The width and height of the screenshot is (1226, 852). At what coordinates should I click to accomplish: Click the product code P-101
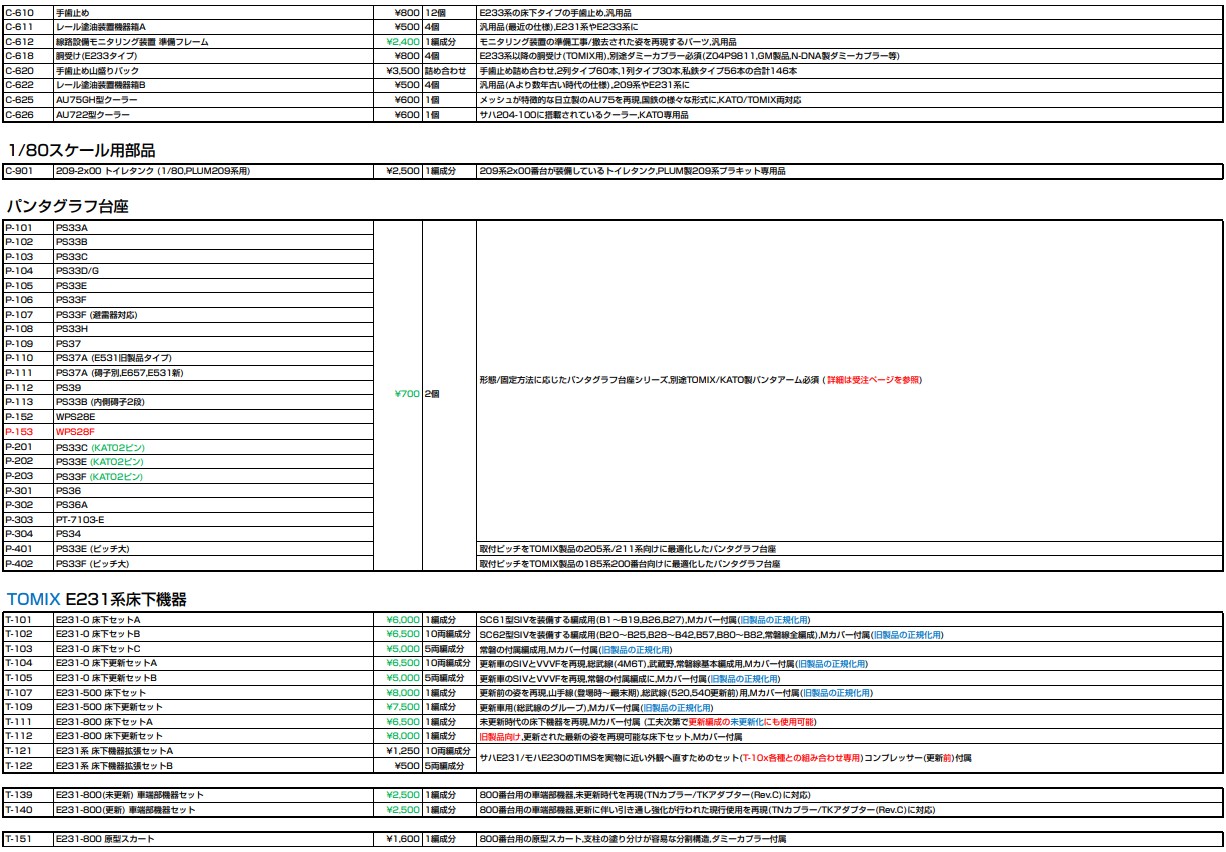pyautogui.click(x=19, y=228)
